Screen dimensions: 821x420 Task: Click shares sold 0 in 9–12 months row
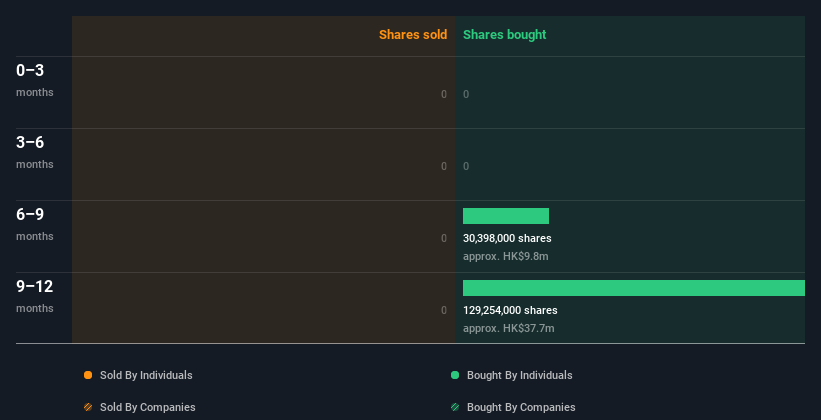click(x=444, y=310)
